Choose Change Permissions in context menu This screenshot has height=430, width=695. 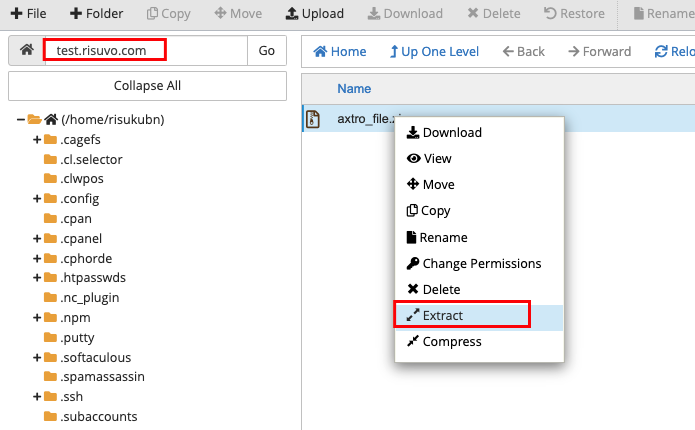coord(481,263)
